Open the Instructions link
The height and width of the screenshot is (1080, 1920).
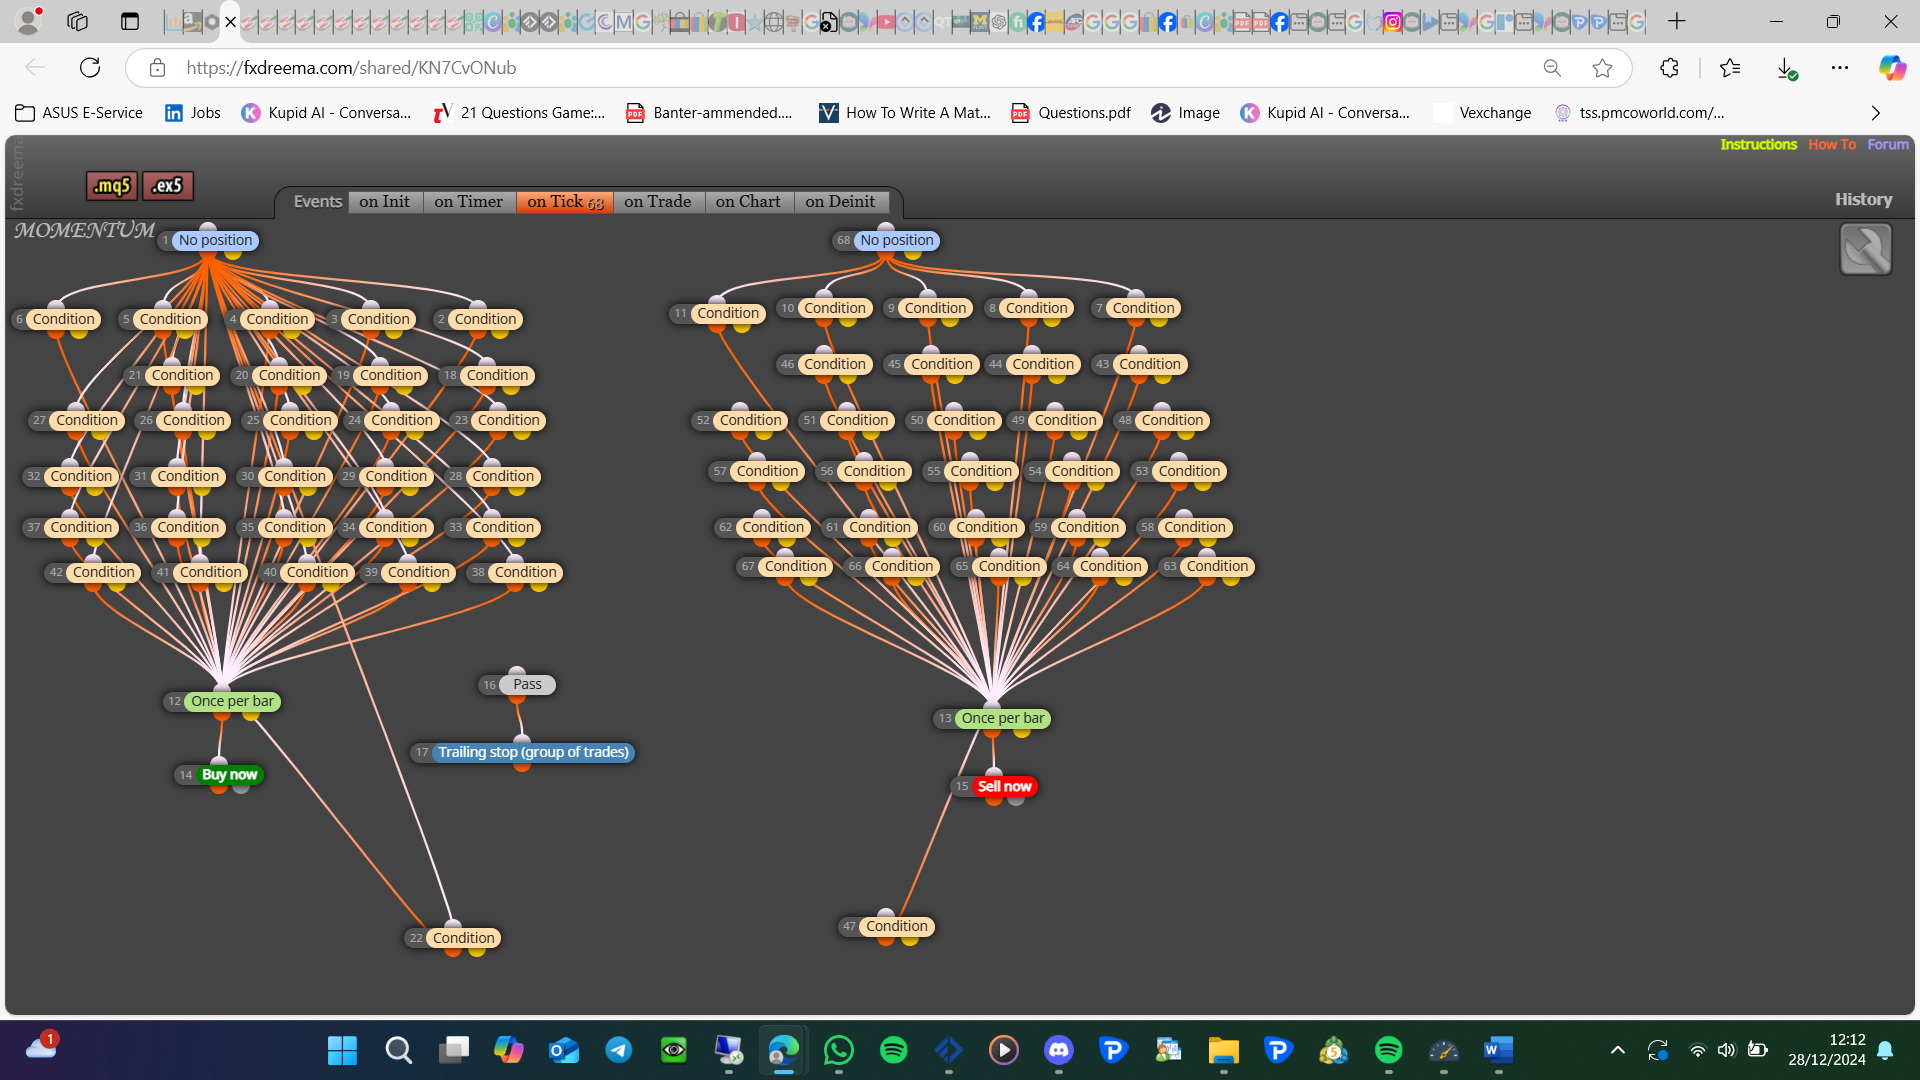tap(1758, 145)
